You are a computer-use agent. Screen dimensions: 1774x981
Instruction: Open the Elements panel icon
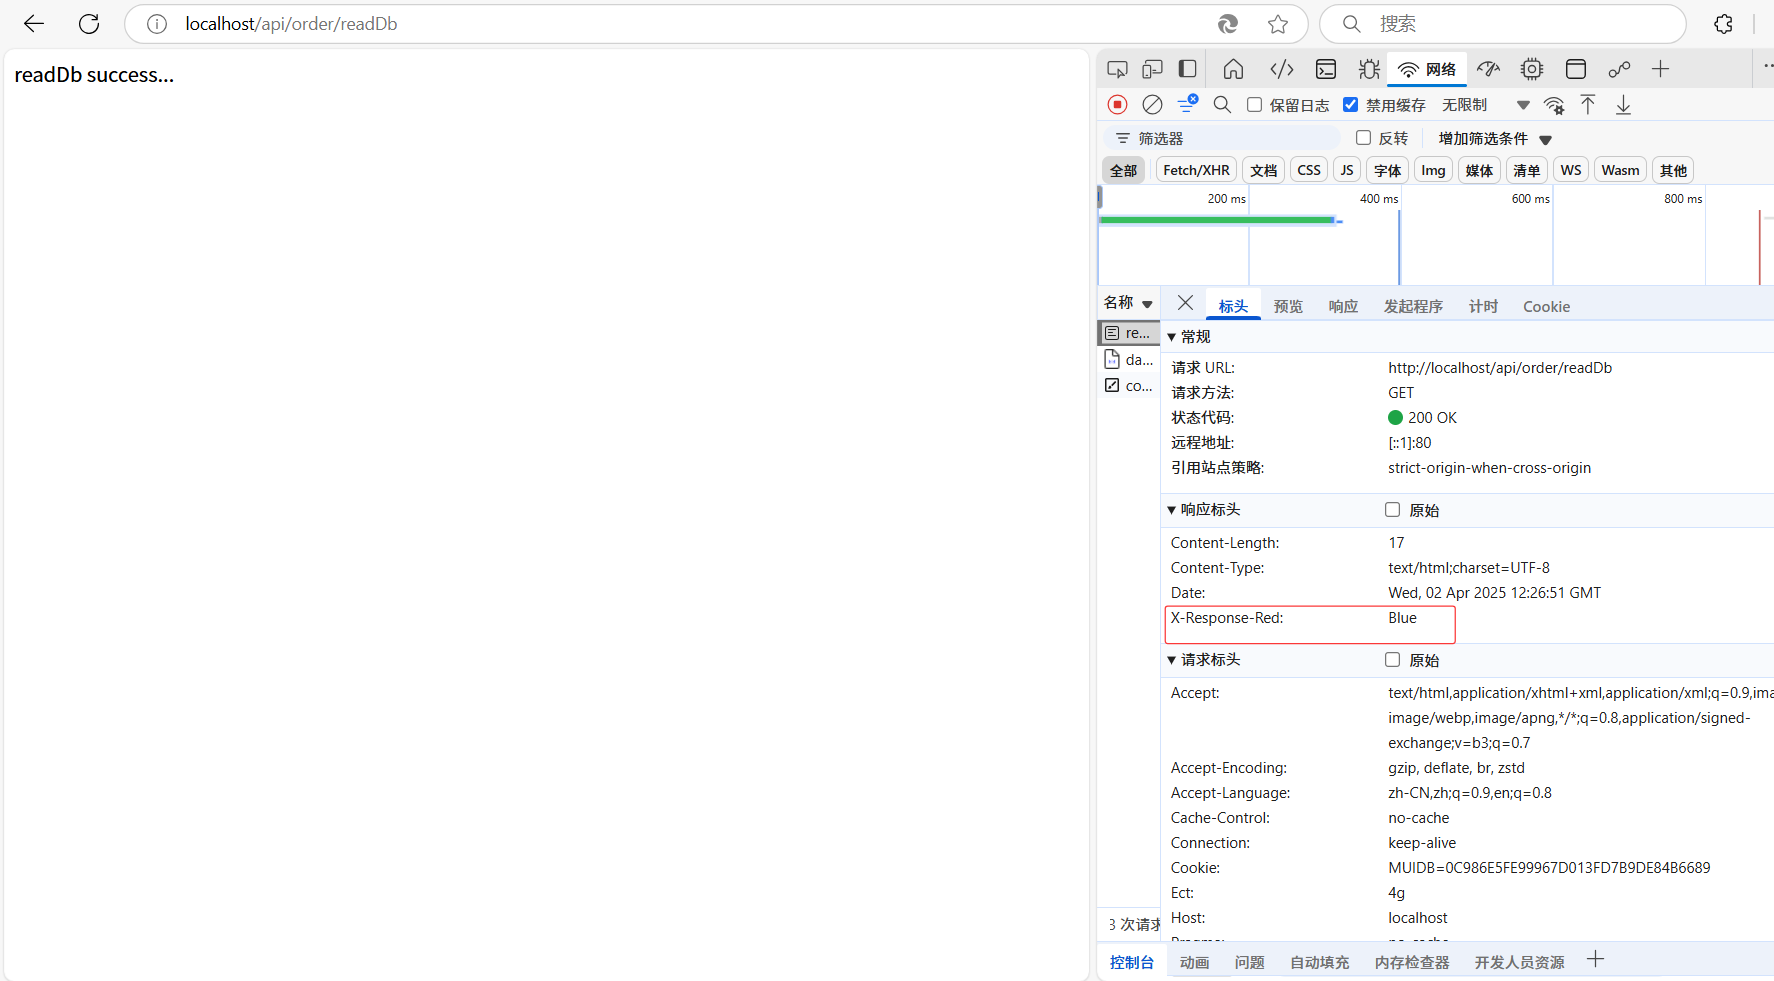coord(1281,69)
